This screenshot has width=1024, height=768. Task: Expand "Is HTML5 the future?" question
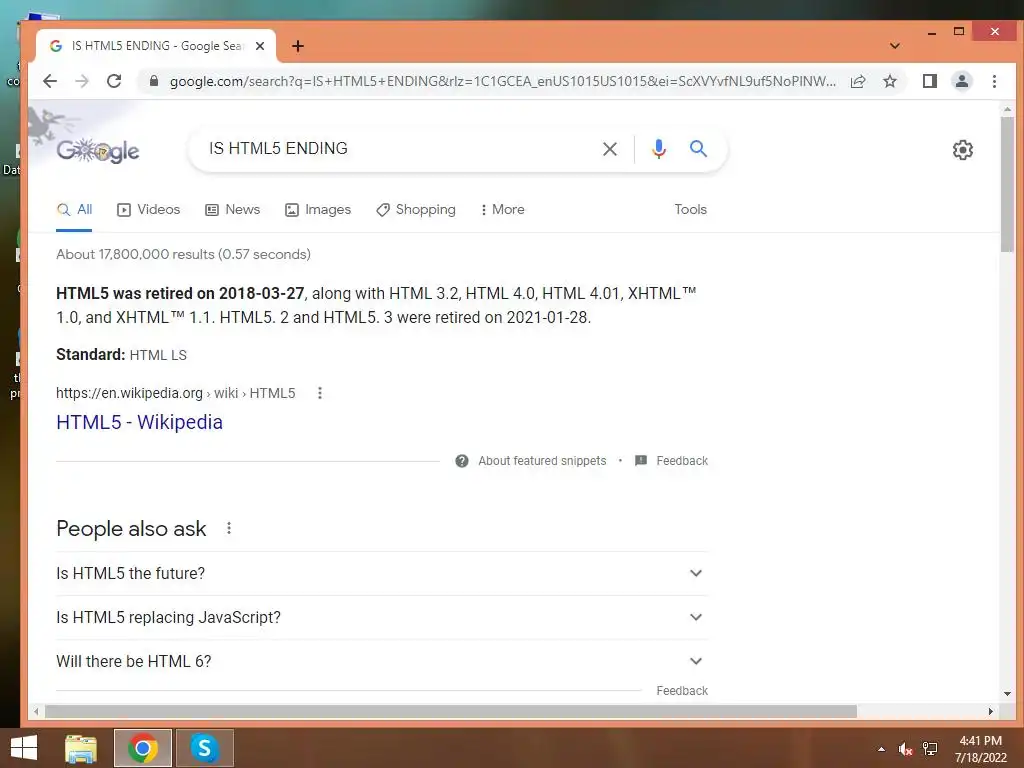tap(382, 573)
